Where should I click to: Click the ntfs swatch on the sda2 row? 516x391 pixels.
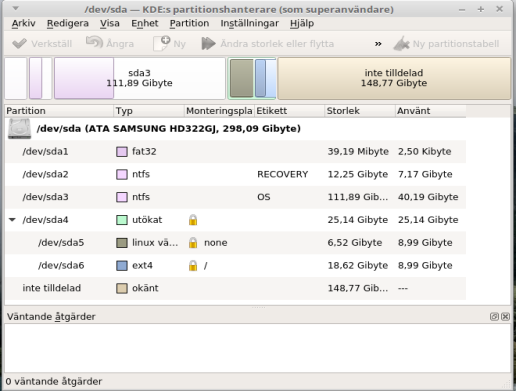point(122,174)
